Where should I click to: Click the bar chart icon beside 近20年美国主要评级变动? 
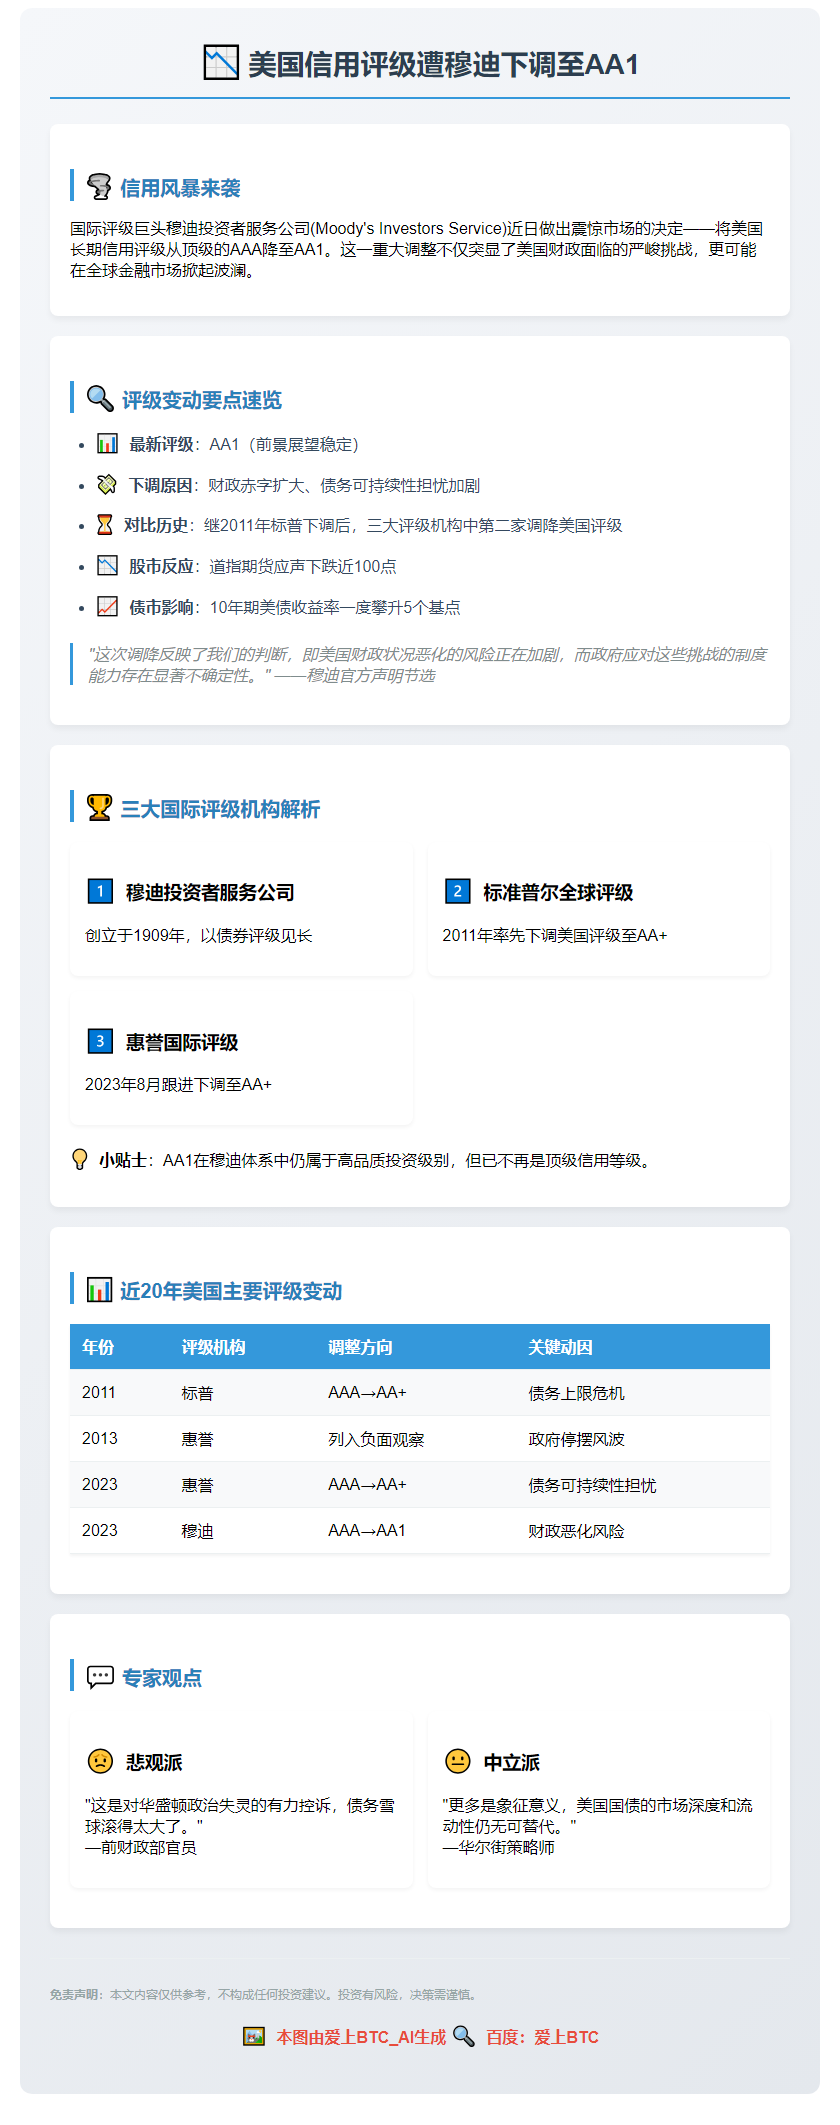(99, 1290)
